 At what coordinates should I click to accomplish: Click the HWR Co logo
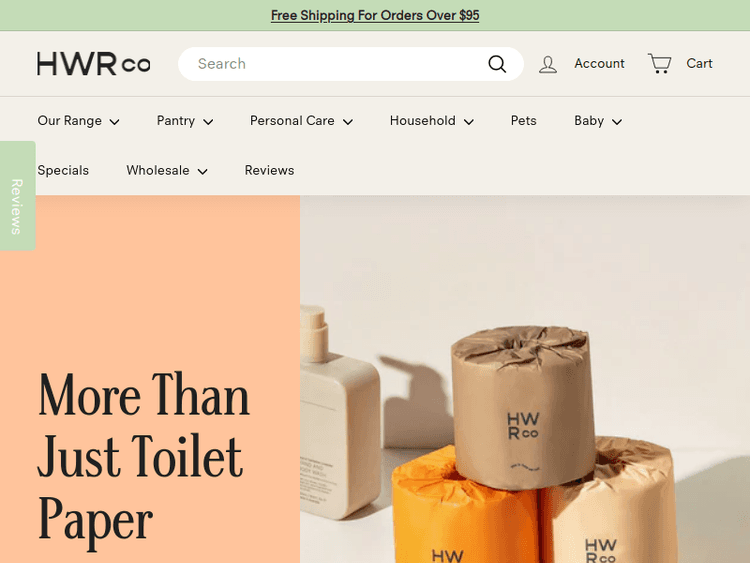(93, 64)
